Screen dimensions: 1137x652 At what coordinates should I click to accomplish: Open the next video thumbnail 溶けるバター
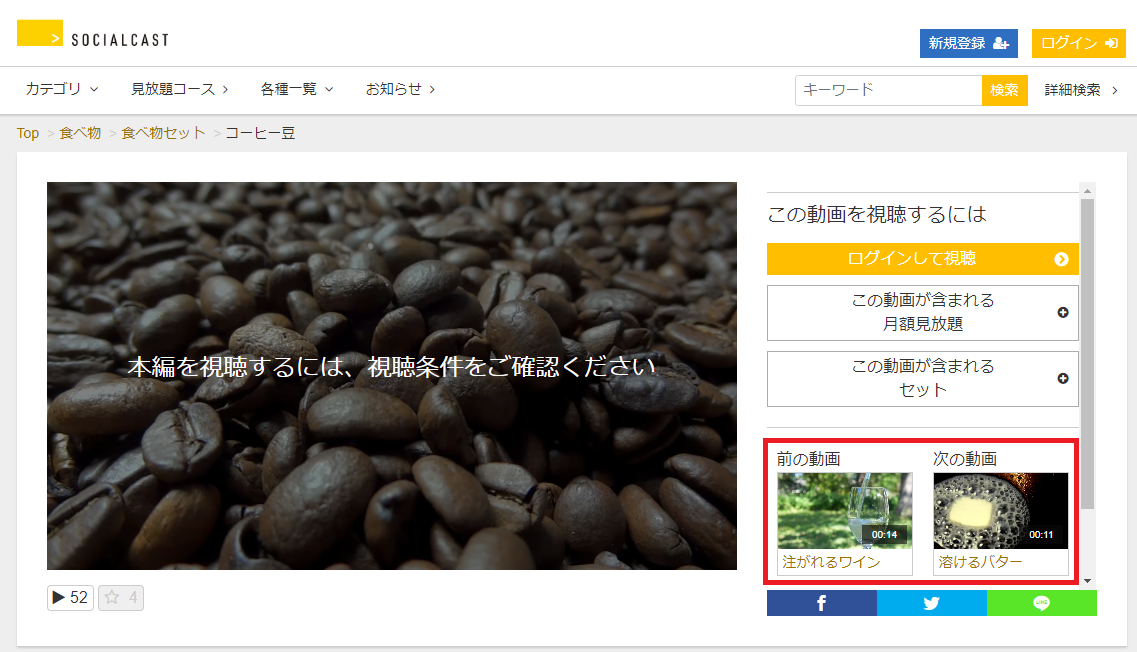pyautogui.click(x=1001, y=511)
